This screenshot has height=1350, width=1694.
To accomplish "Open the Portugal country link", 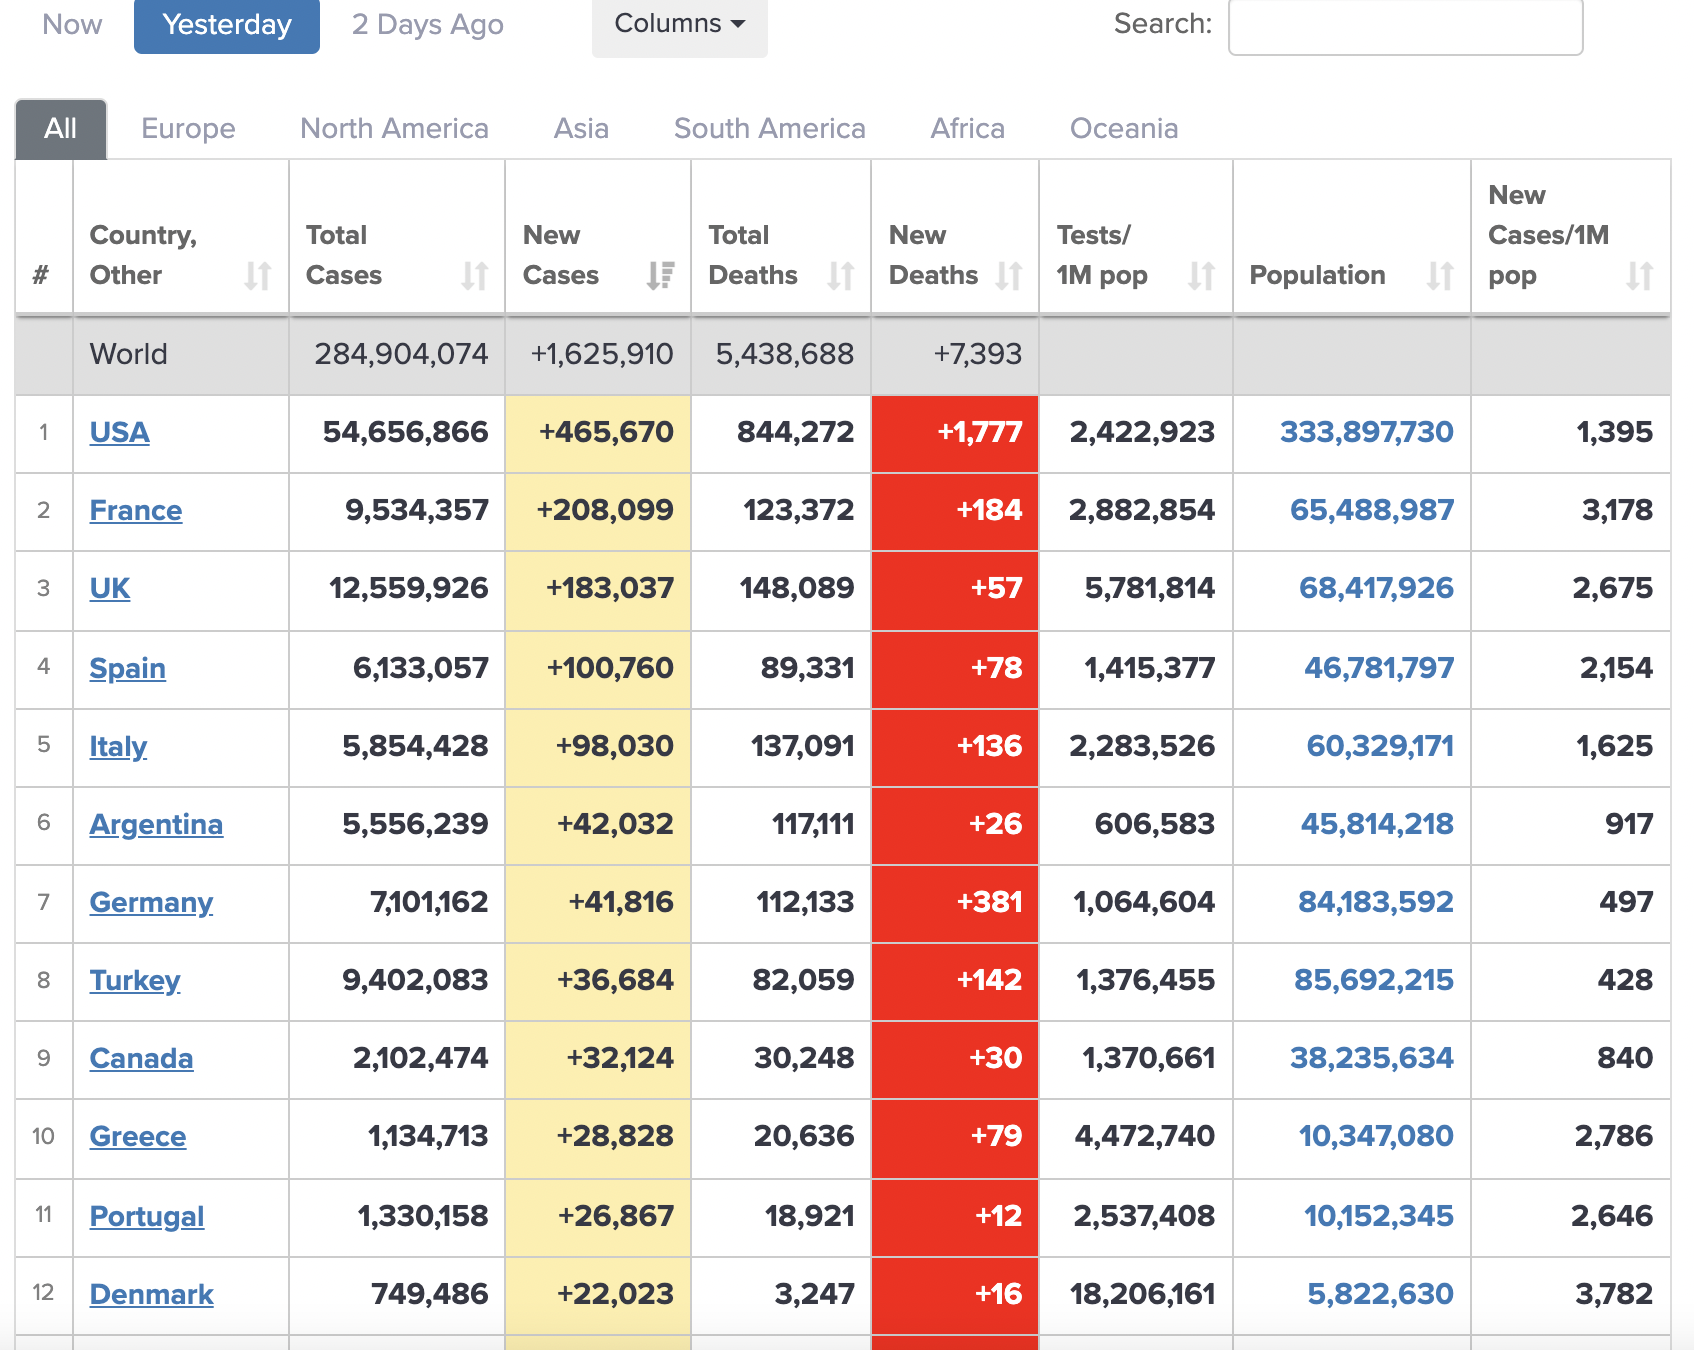I will click(147, 1216).
